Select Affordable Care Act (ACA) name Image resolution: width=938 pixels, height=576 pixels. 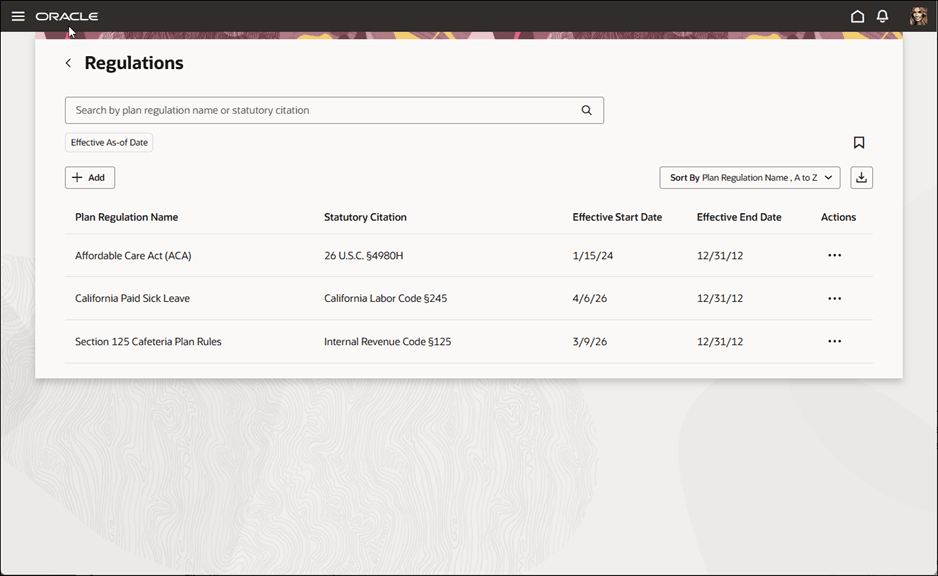coord(133,255)
